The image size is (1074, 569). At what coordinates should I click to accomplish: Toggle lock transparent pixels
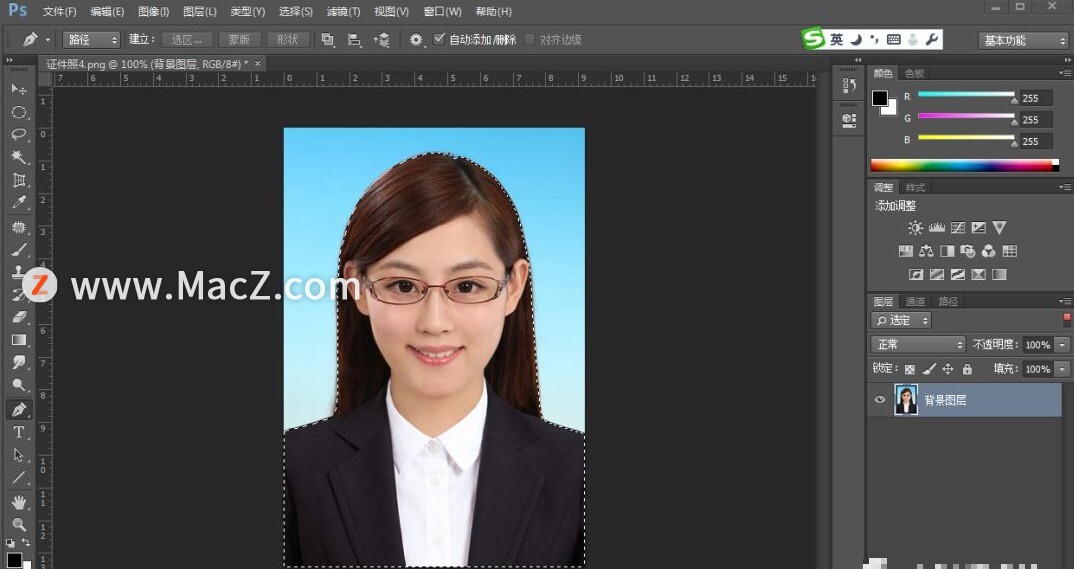[910, 369]
